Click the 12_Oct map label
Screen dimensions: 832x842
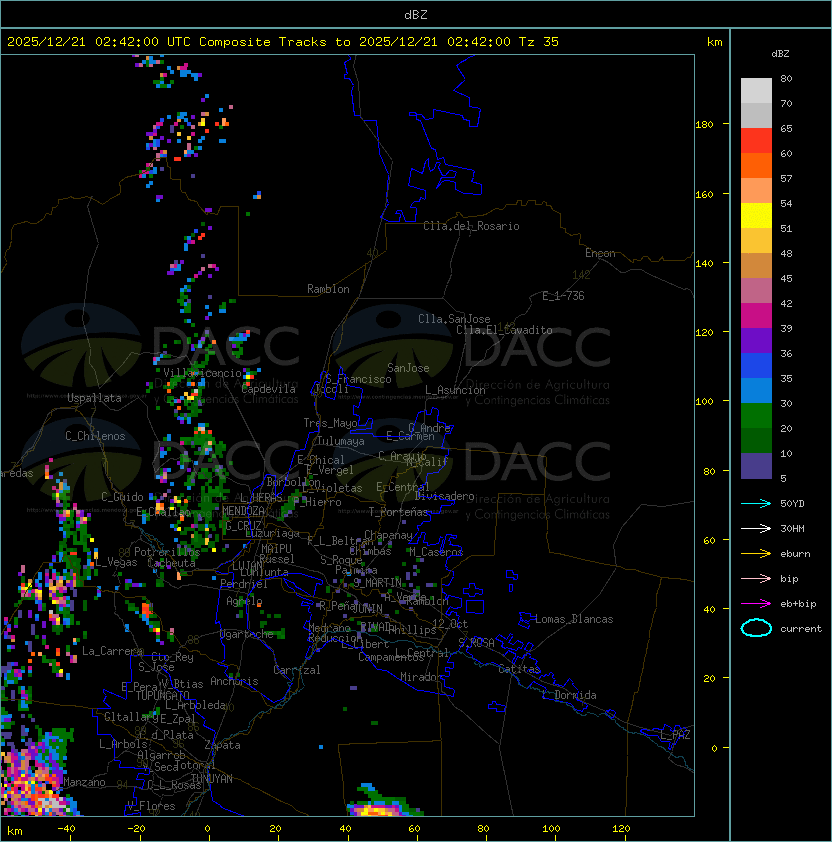coord(450,624)
